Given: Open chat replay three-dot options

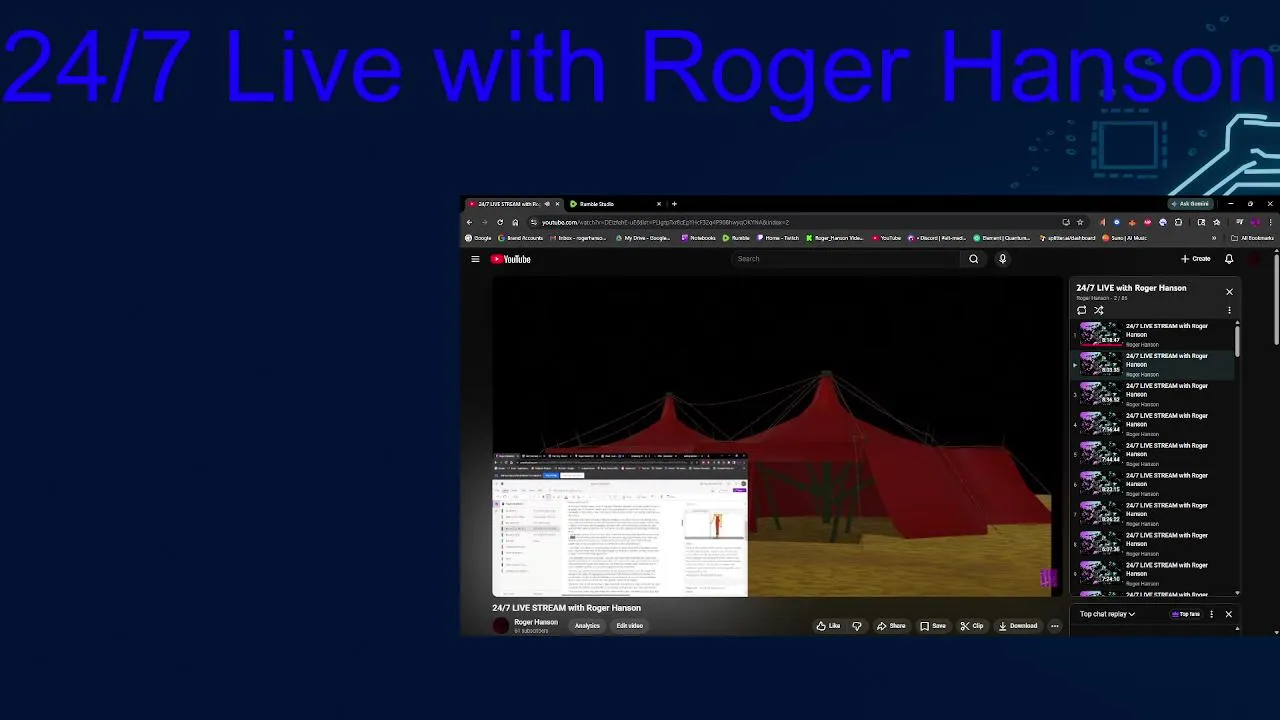Looking at the screenshot, I should 1211,614.
